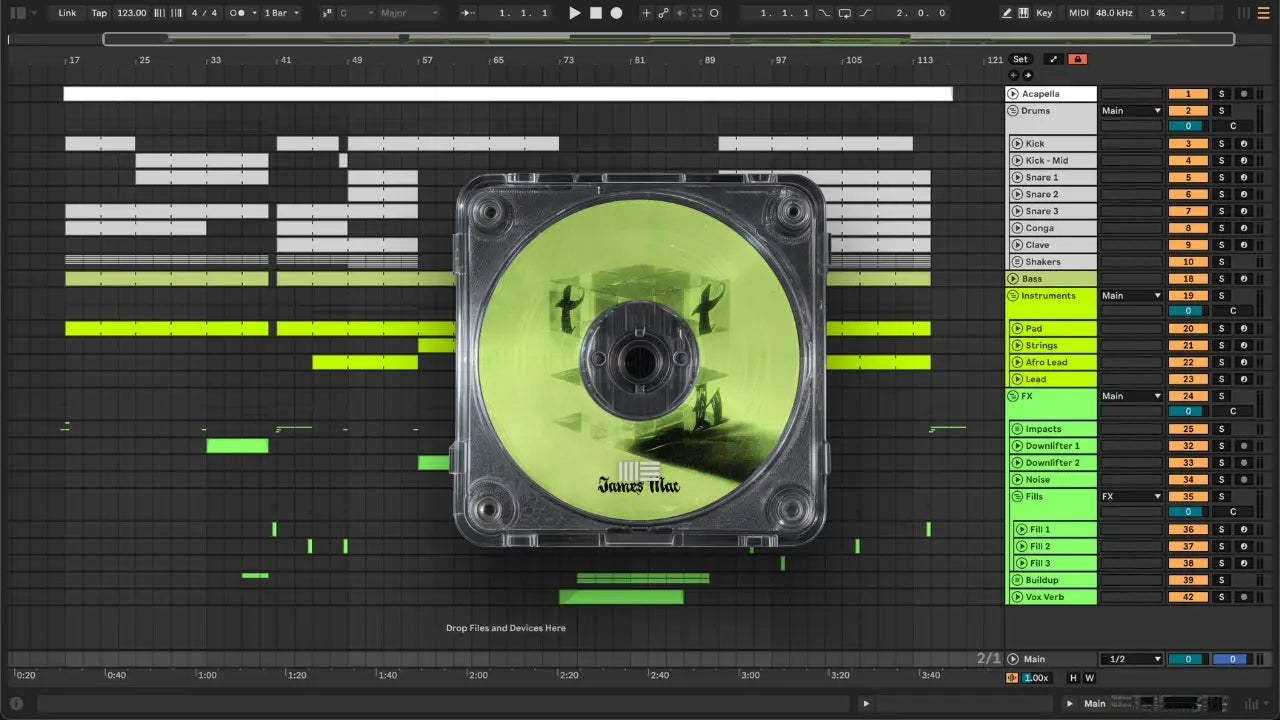Click the info view icon at bottom left

(16, 703)
